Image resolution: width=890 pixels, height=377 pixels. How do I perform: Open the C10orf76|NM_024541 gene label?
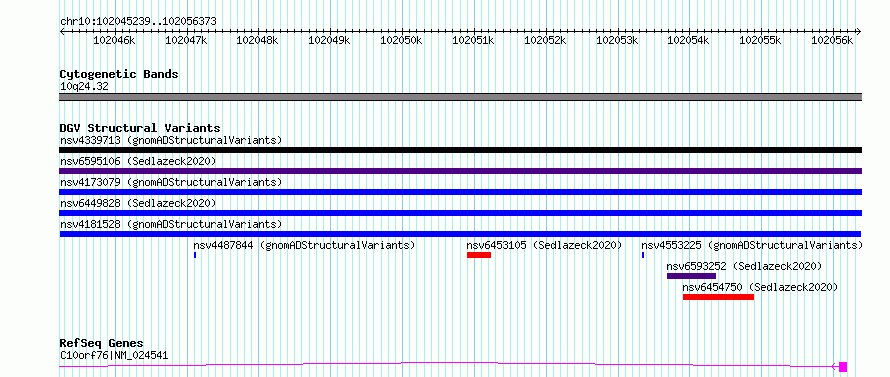[114, 356]
